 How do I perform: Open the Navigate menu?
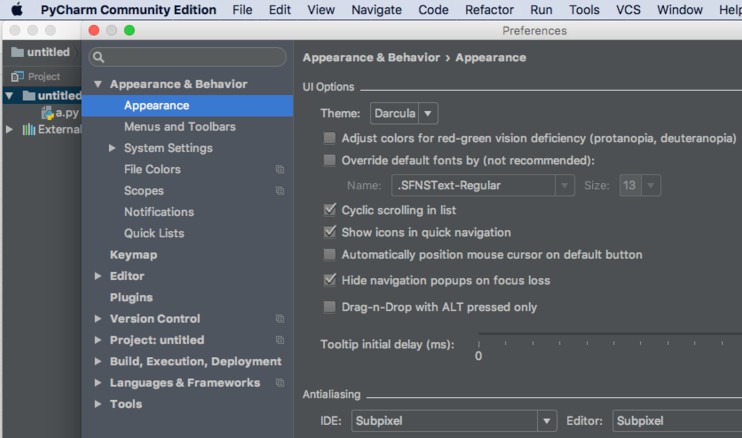(x=376, y=9)
